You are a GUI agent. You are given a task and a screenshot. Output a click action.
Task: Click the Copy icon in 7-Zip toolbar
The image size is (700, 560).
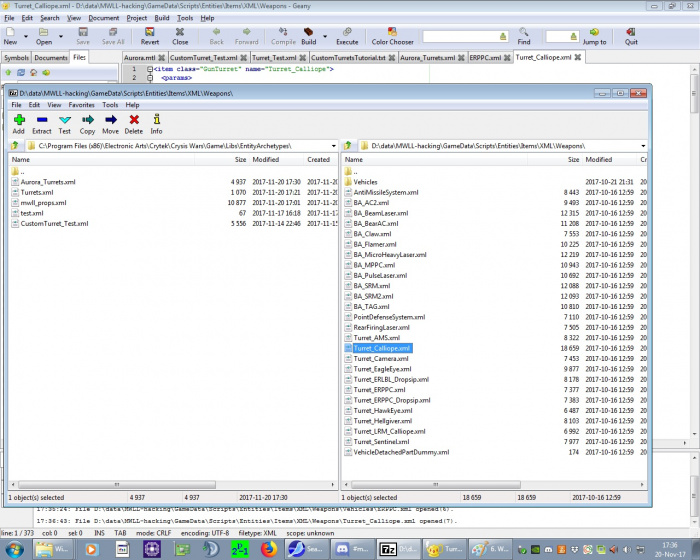(87, 123)
